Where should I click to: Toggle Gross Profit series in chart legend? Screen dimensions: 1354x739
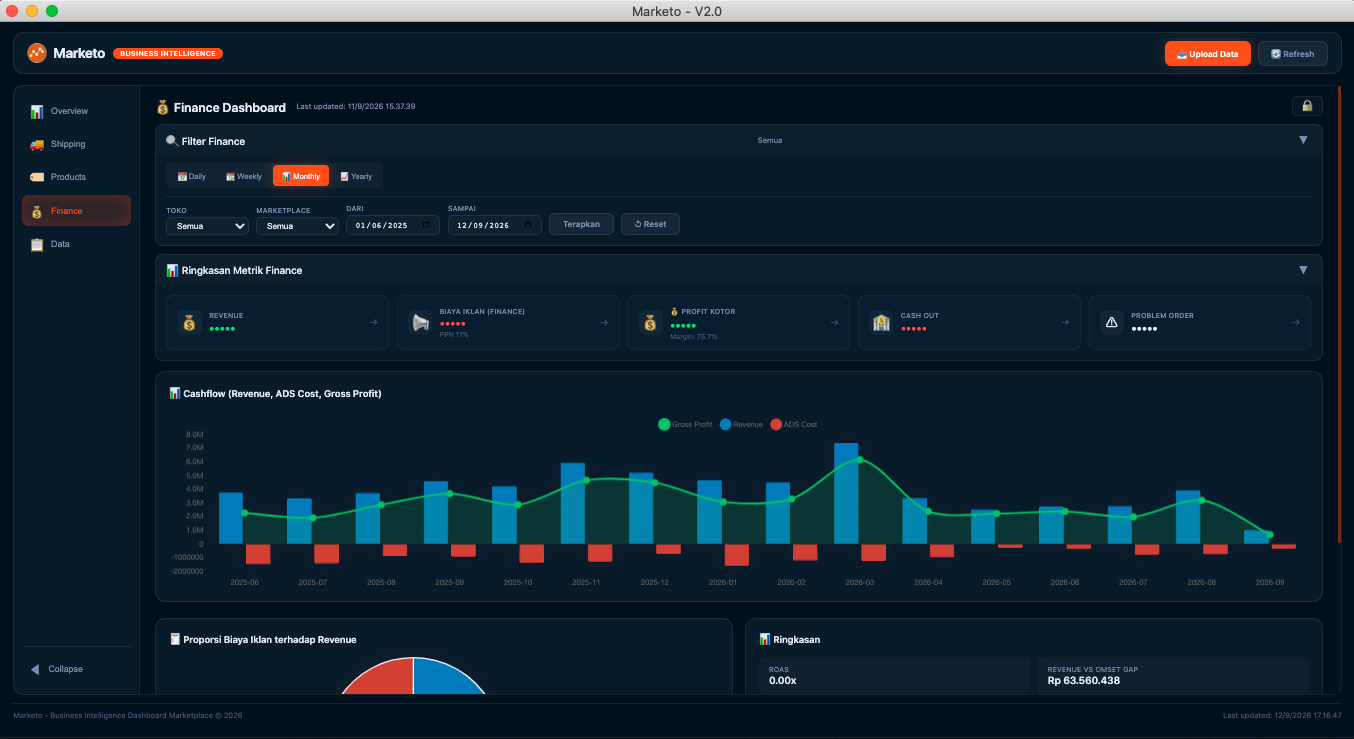click(x=685, y=424)
